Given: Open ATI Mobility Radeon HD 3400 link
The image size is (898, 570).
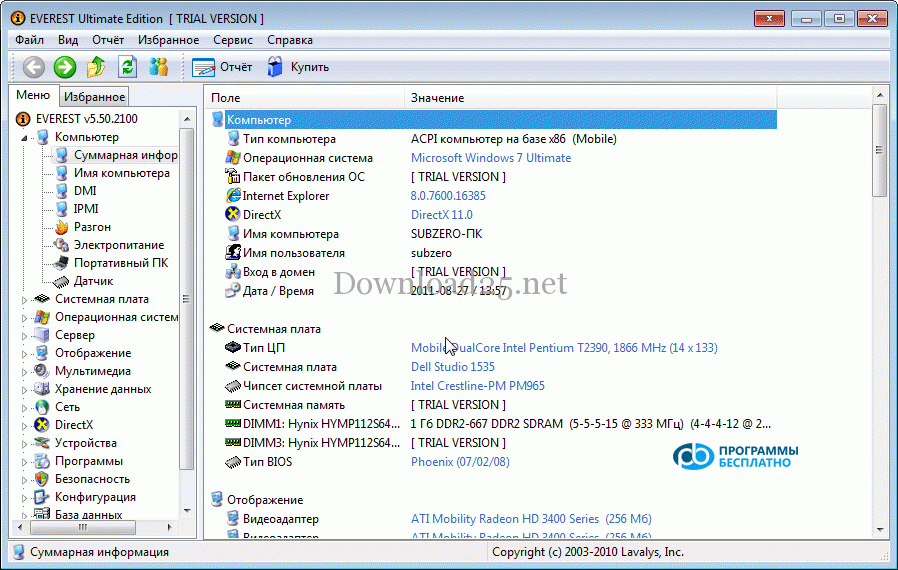Looking at the screenshot, I should click(x=531, y=519).
